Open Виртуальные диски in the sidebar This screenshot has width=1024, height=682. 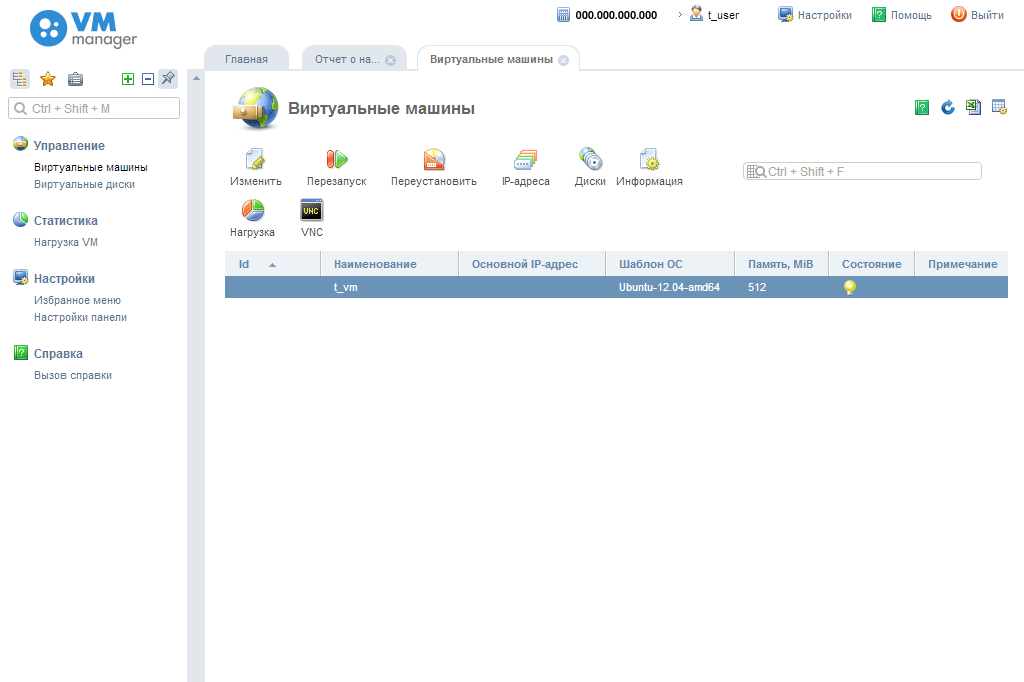pos(84,184)
